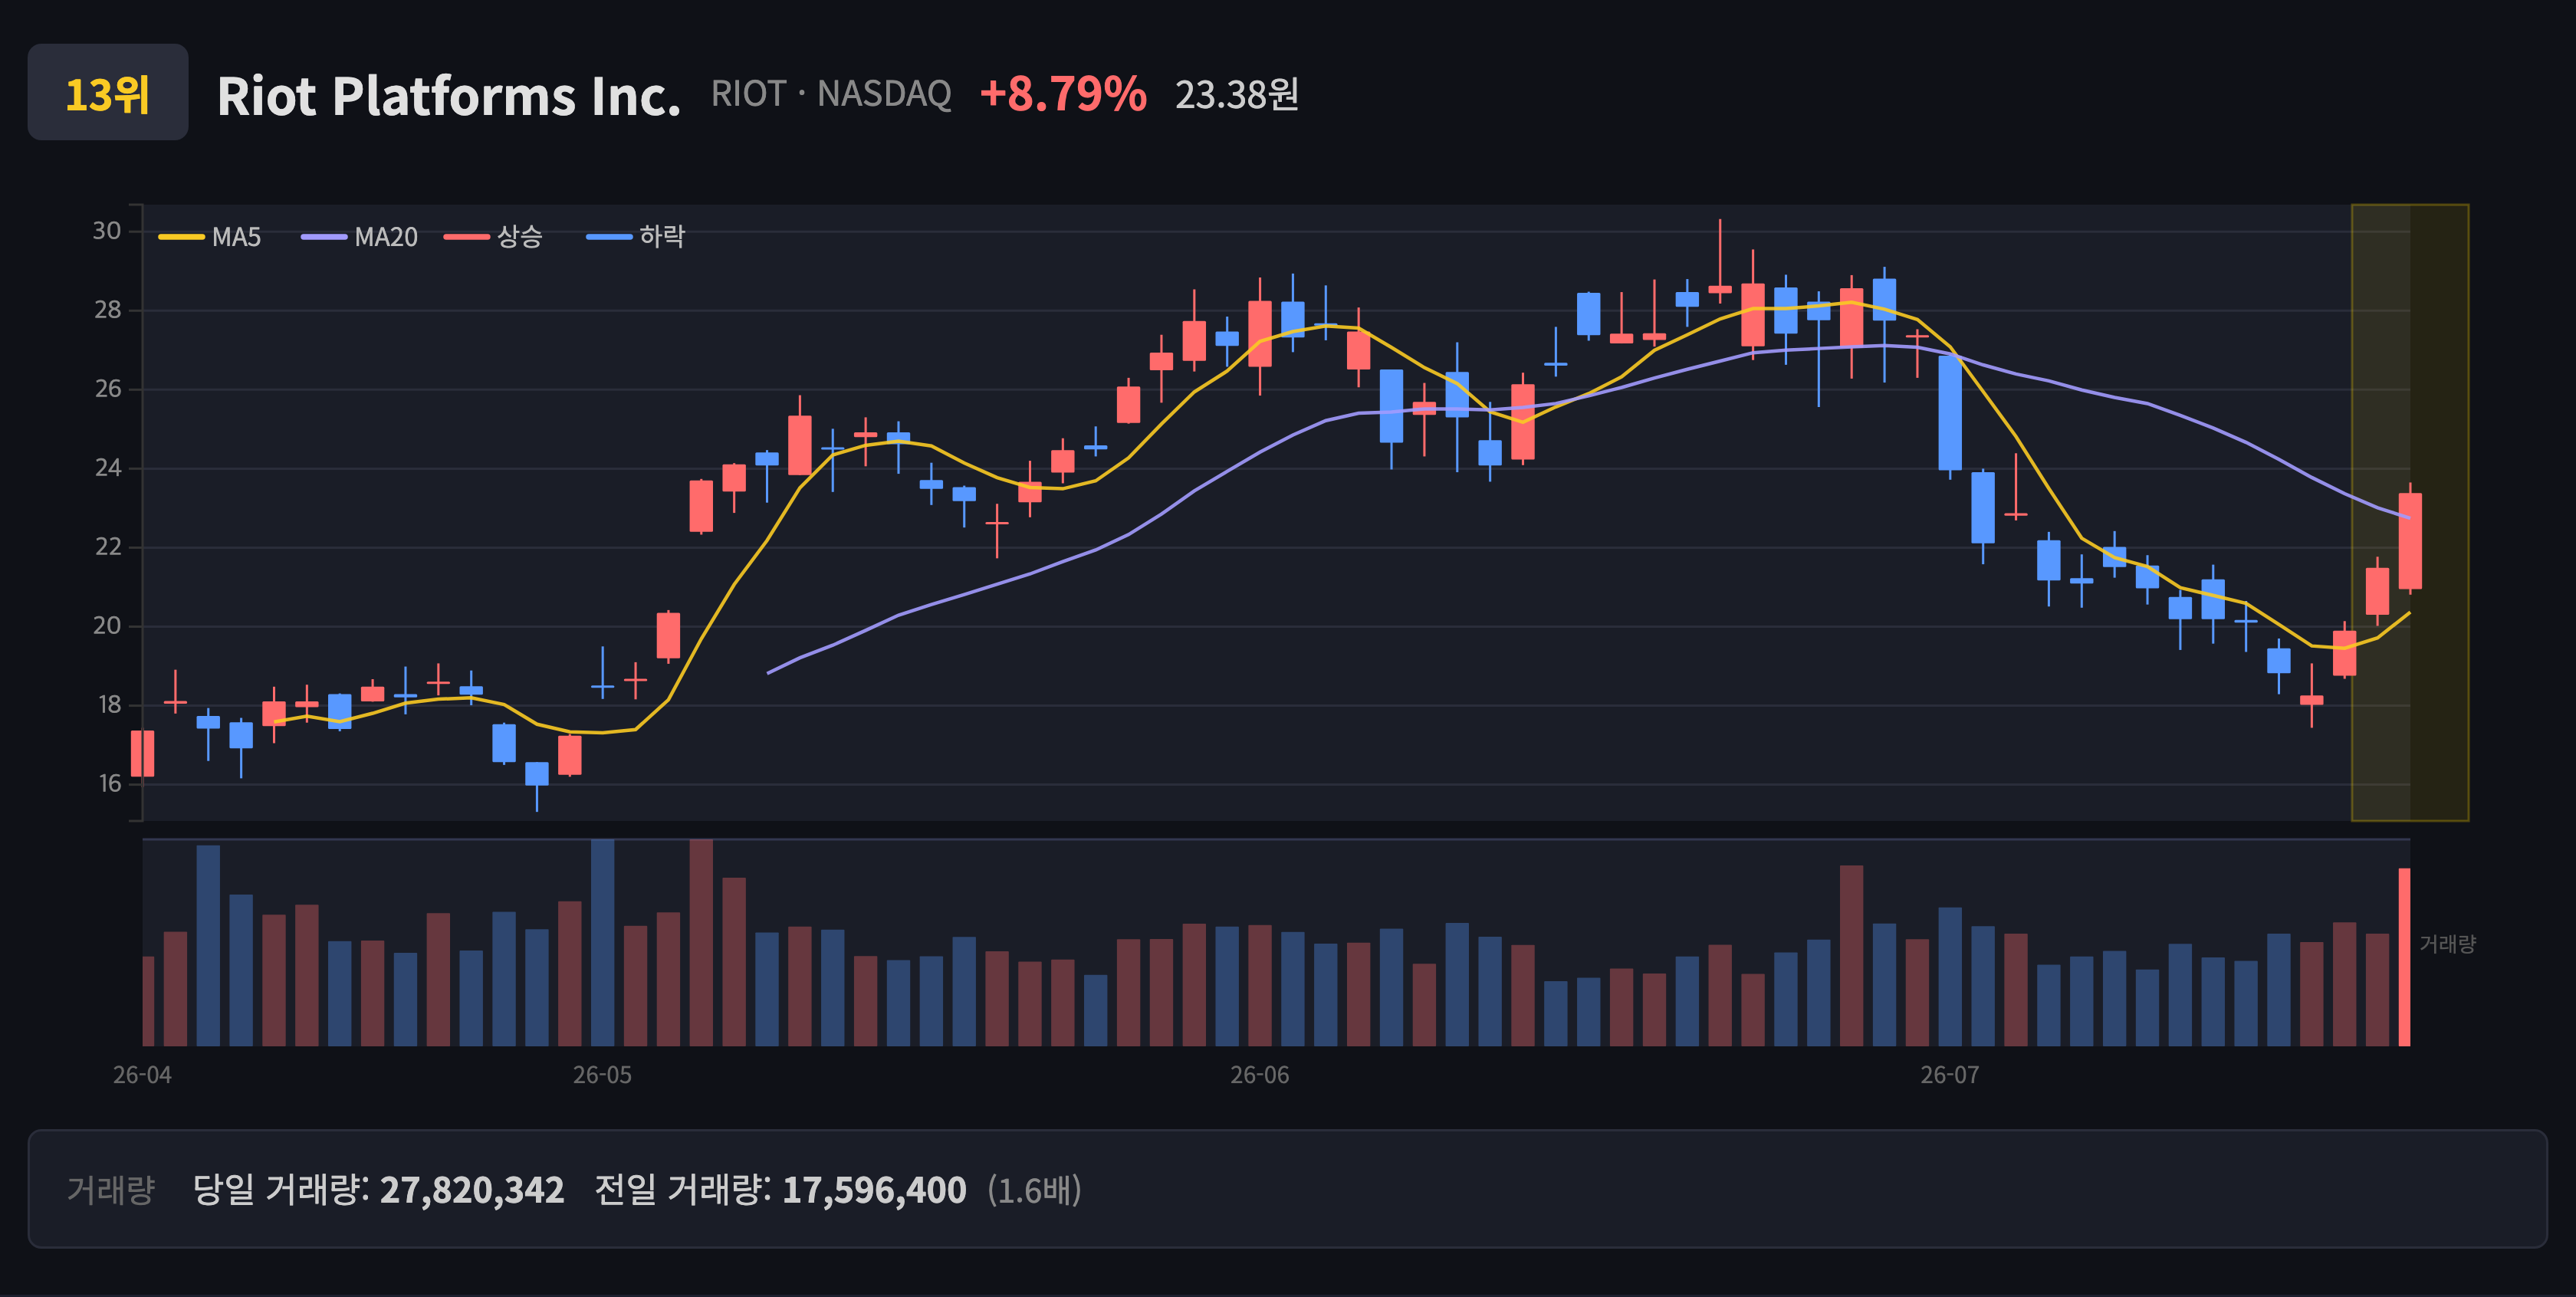Click the 28 y-axis price label
The height and width of the screenshot is (1297, 2576).
[107, 310]
